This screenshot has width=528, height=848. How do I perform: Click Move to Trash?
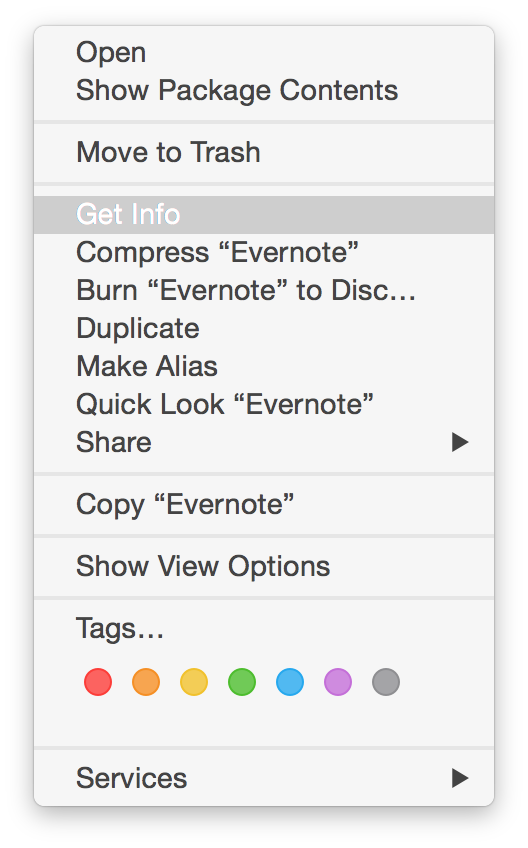(264, 152)
